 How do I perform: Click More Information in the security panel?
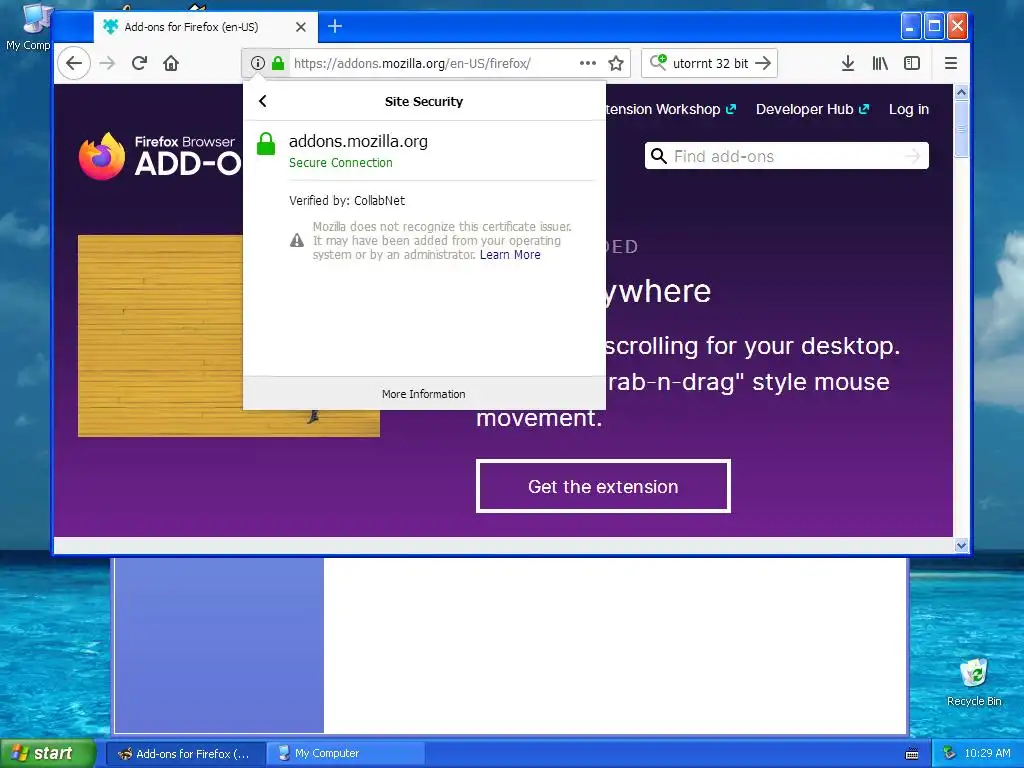point(424,394)
